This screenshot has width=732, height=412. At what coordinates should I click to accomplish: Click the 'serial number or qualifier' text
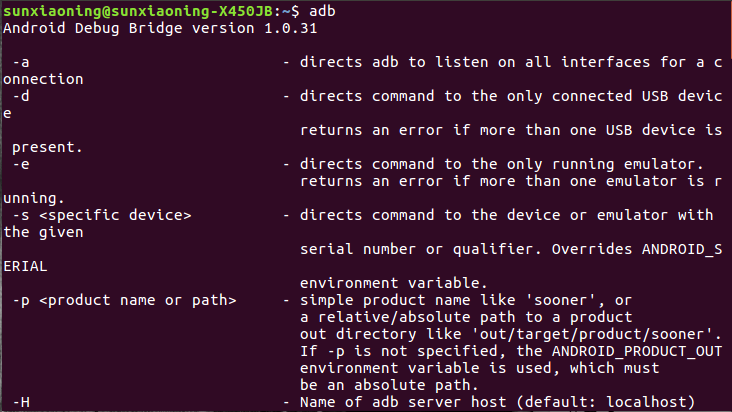pyautogui.click(x=409, y=249)
